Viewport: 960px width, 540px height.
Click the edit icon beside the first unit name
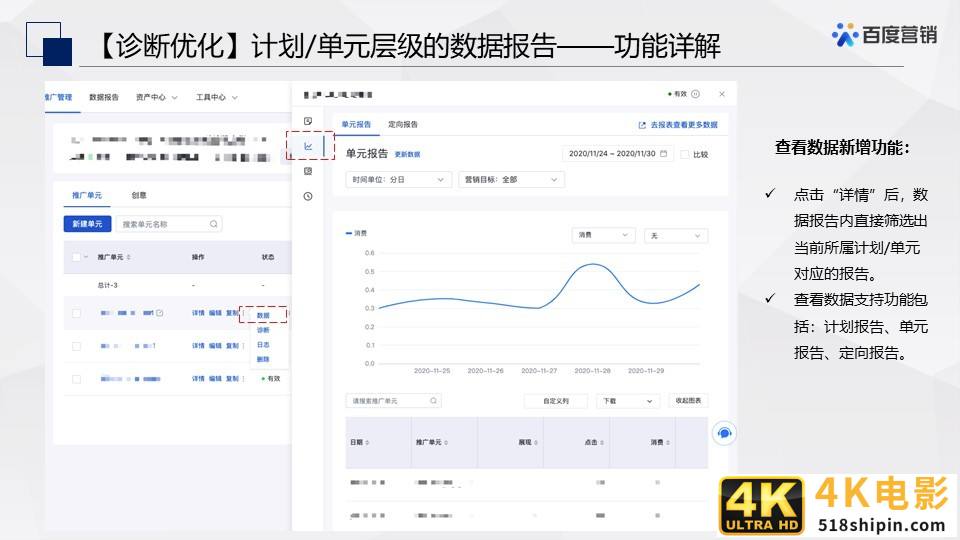click(160, 313)
